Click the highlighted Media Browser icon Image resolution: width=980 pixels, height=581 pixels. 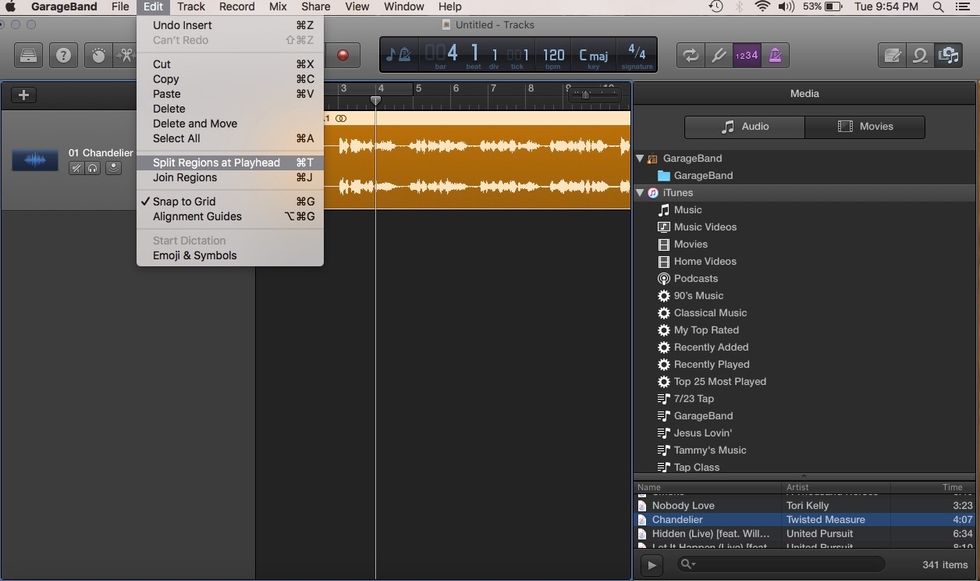(948, 55)
